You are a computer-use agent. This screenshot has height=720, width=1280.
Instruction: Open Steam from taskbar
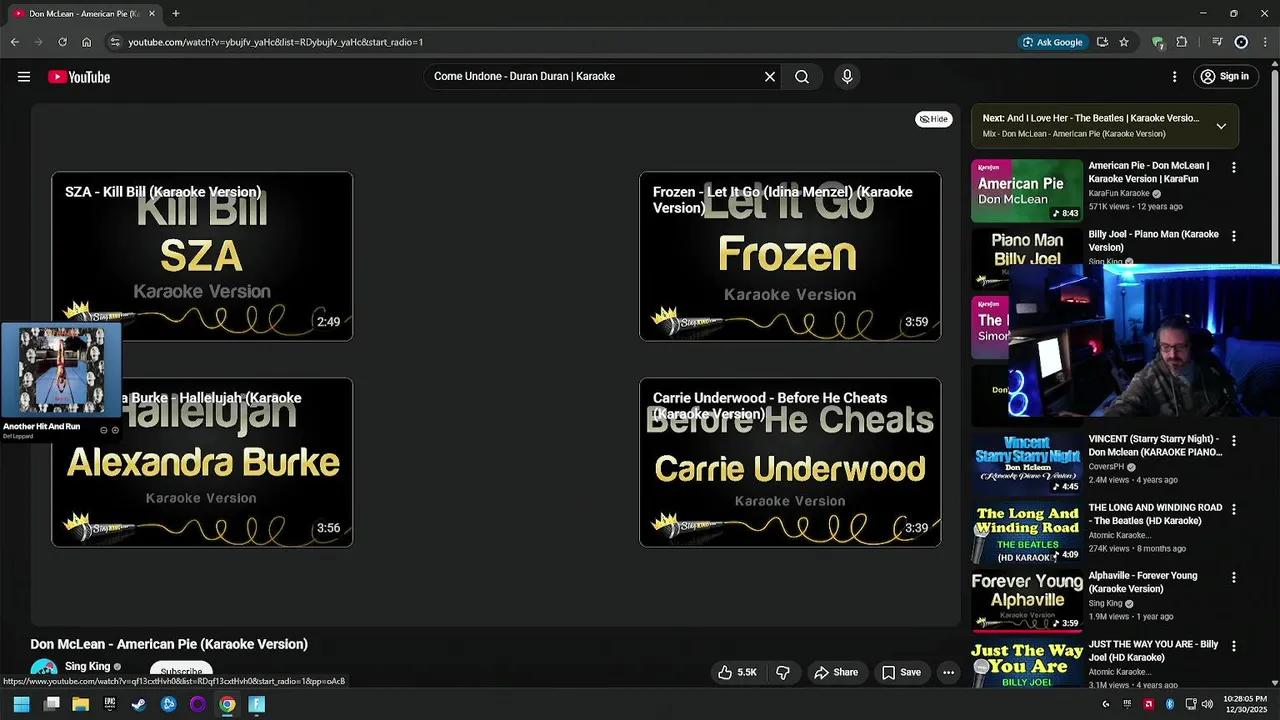click(x=139, y=704)
